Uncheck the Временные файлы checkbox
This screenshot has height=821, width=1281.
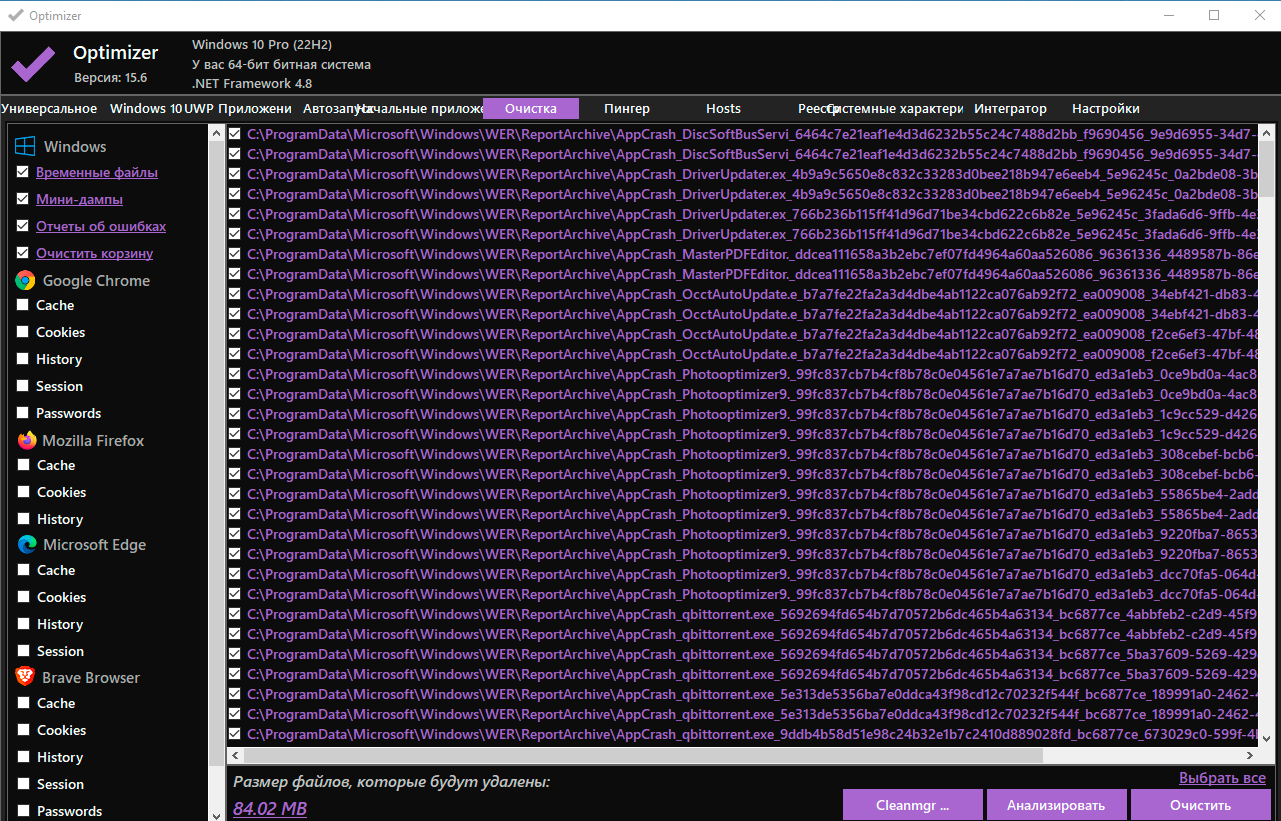pyautogui.click(x=22, y=172)
